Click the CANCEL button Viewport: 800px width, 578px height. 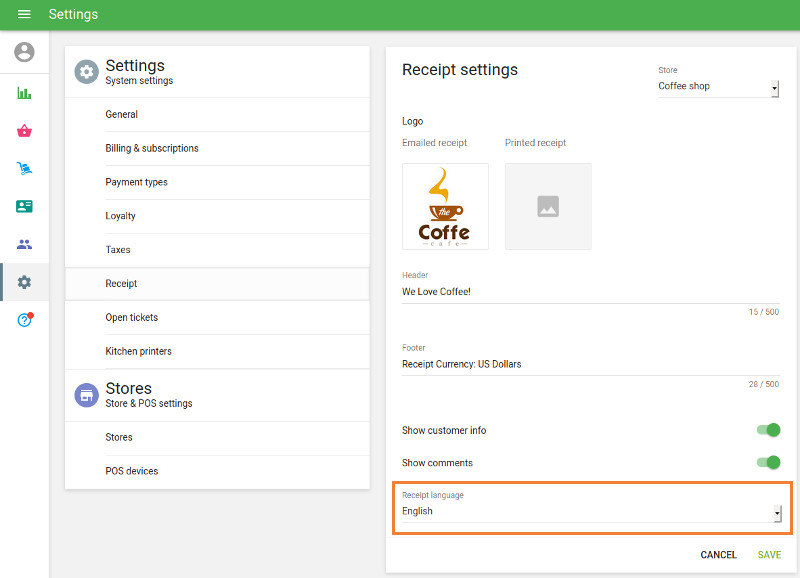pyautogui.click(x=718, y=555)
